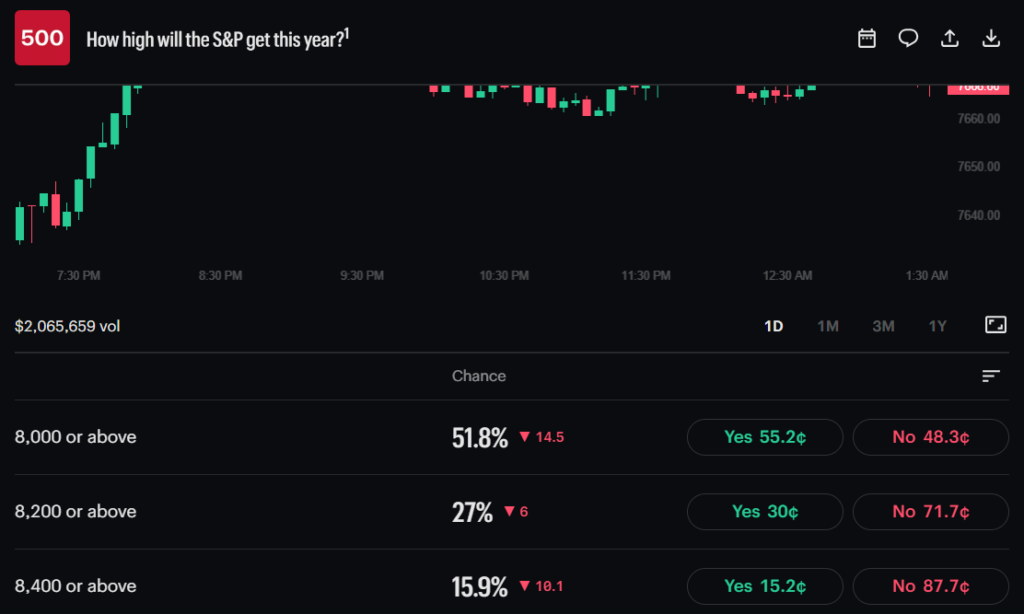Image resolution: width=1024 pixels, height=614 pixels.
Task: Buy Yes at 30¢ for 8,200
Action: coord(765,511)
